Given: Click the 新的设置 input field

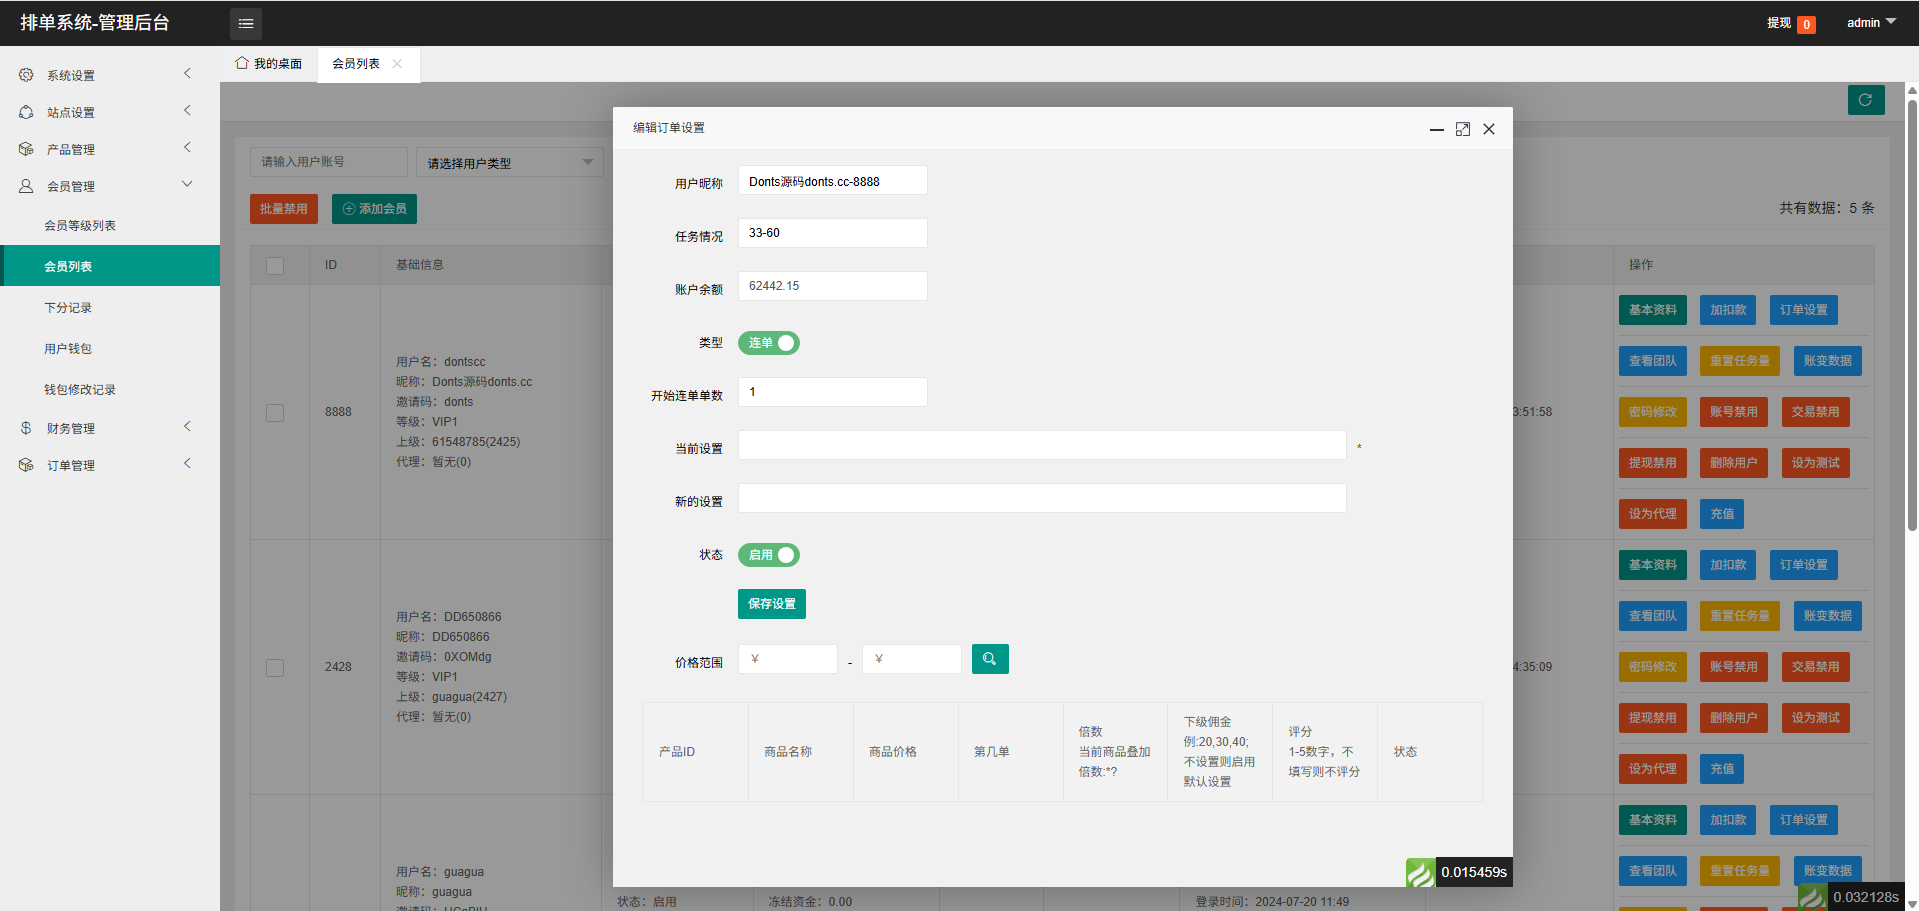Looking at the screenshot, I should [x=1041, y=498].
